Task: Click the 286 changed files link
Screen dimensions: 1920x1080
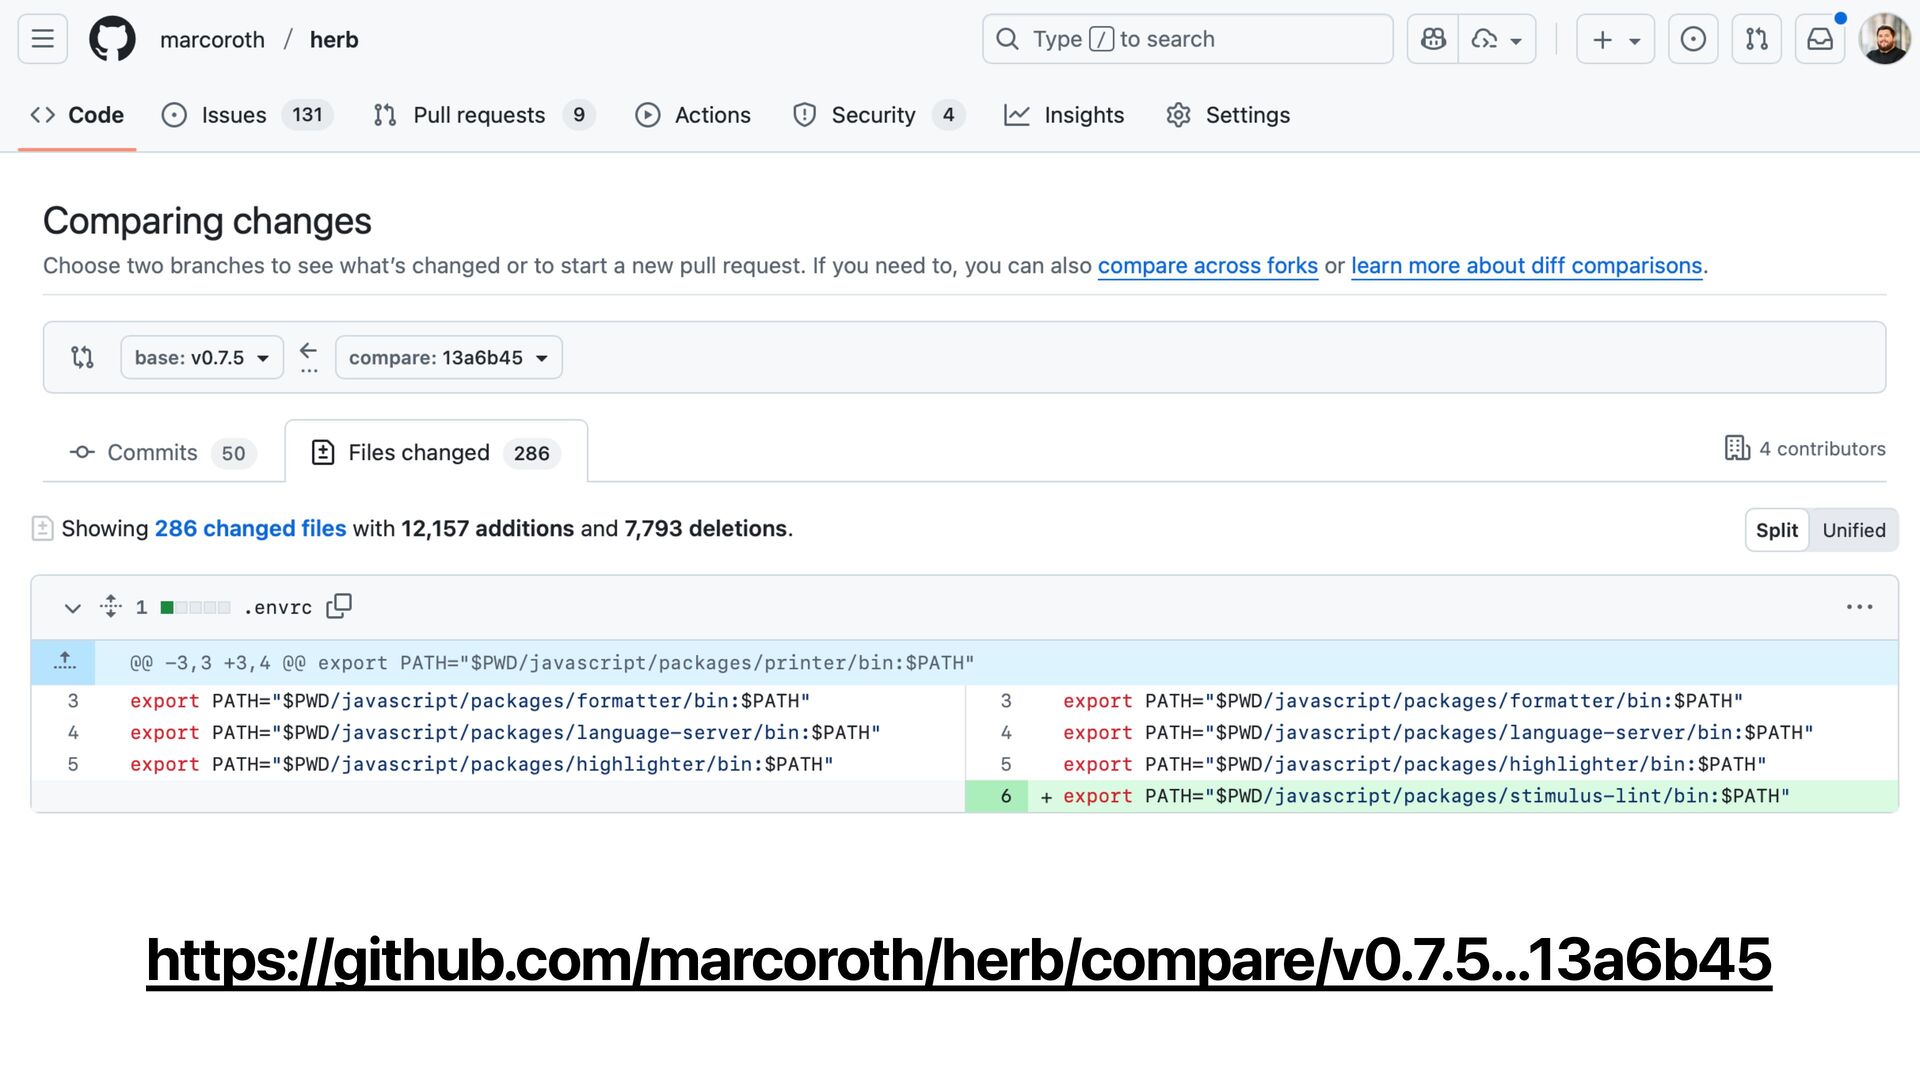Action: click(250, 528)
